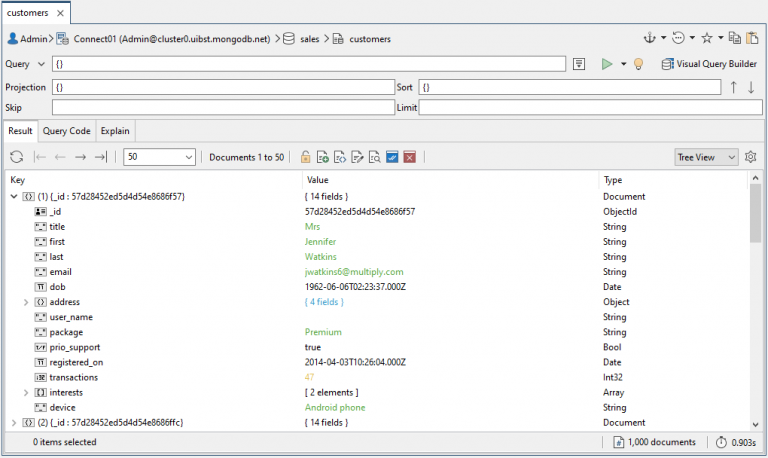Open the page size dropdown showing 50
Screen dimensions: 768x458
pyautogui.click(x=160, y=157)
